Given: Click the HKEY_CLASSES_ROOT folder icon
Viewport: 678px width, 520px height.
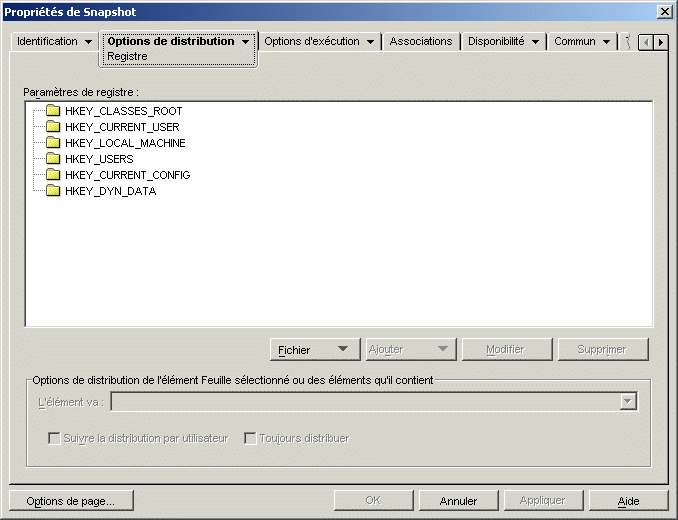Looking at the screenshot, I should click(x=53, y=111).
